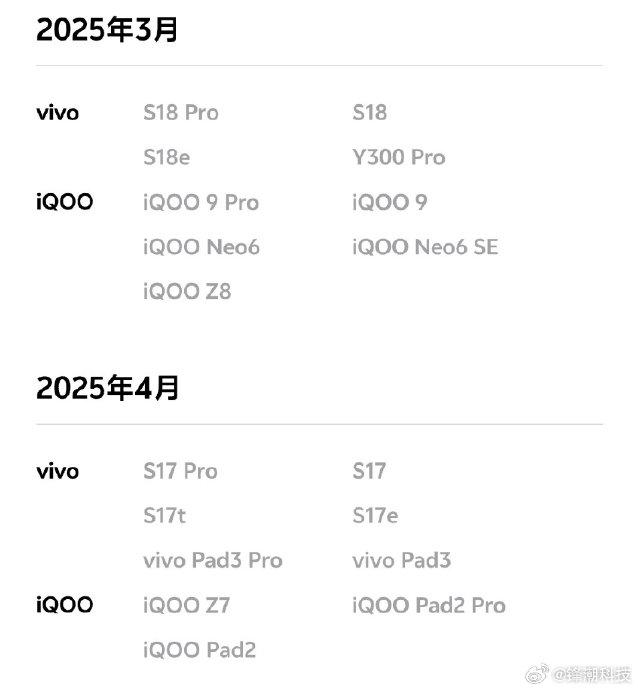Viewport: 638px width, 690px height.
Task: Open the S18 model entry
Action: tap(370, 113)
